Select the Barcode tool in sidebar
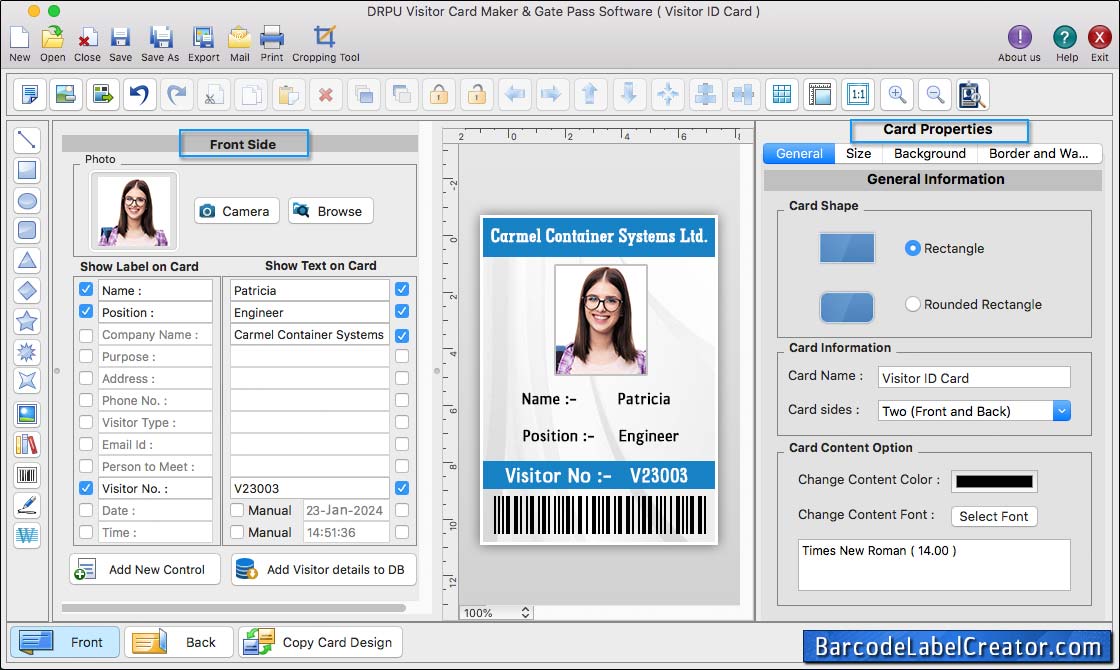 [26, 475]
